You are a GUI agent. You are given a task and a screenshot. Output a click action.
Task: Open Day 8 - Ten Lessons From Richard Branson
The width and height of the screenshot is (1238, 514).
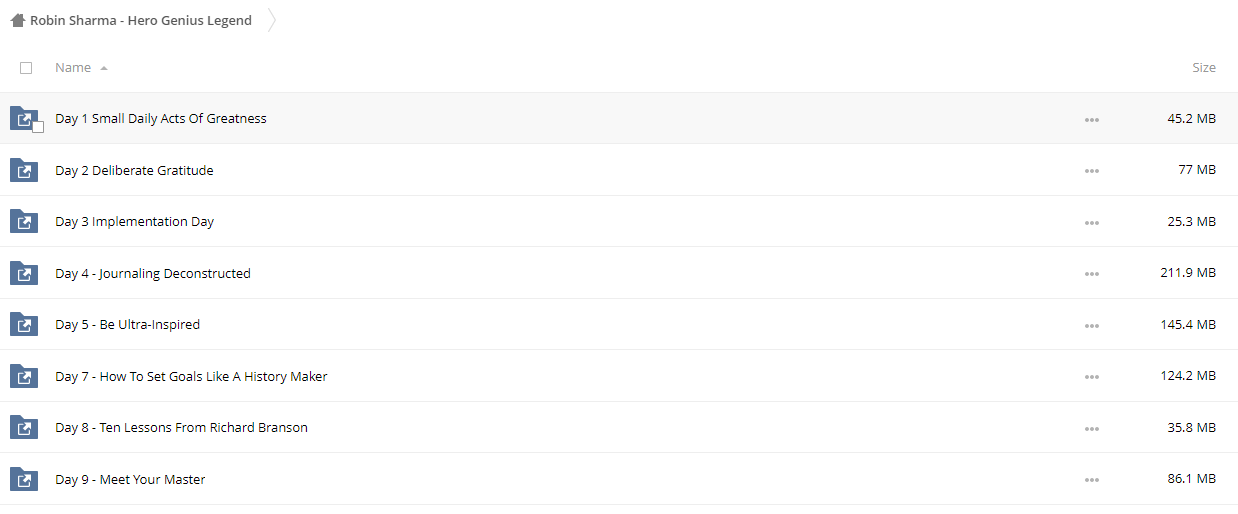pos(181,427)
